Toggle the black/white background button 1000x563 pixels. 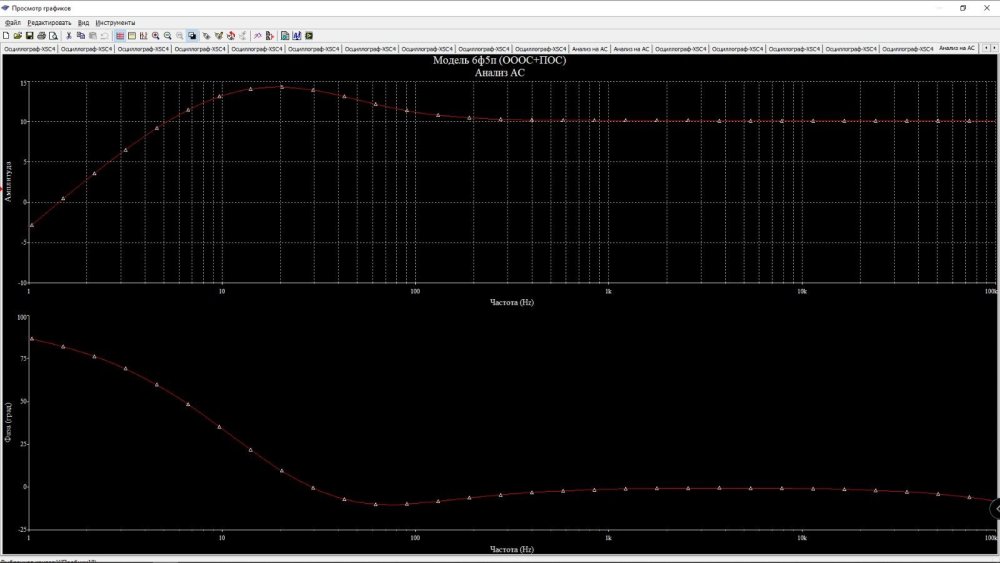[x=192, y=35]
